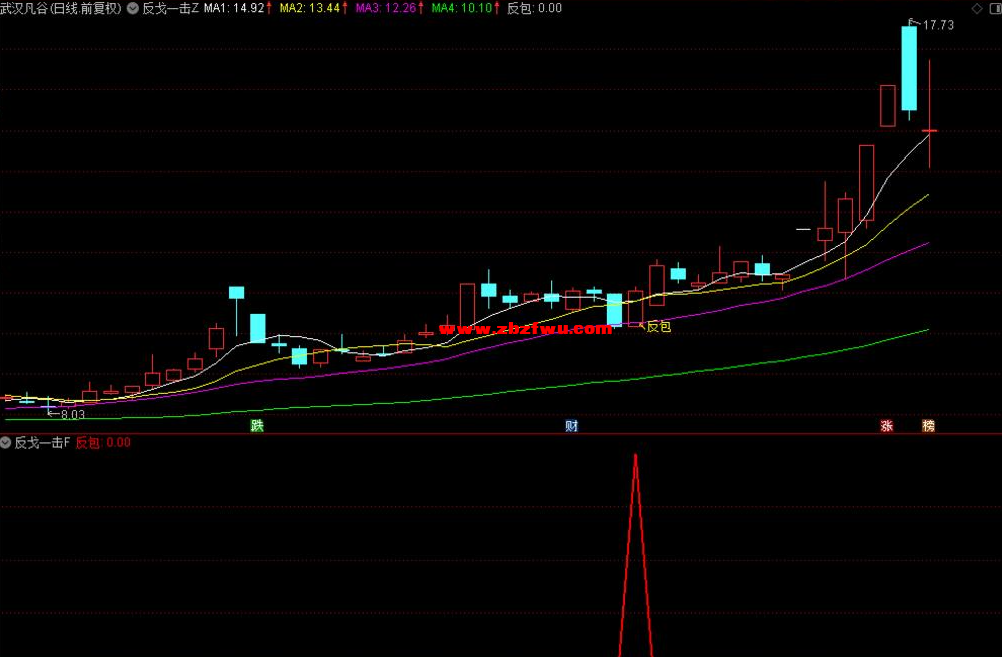The height and width of the screenshot is (657, 1002).
Task: Click the 反戈一击F sub-chart indicator name
Action: click(42, 442)
